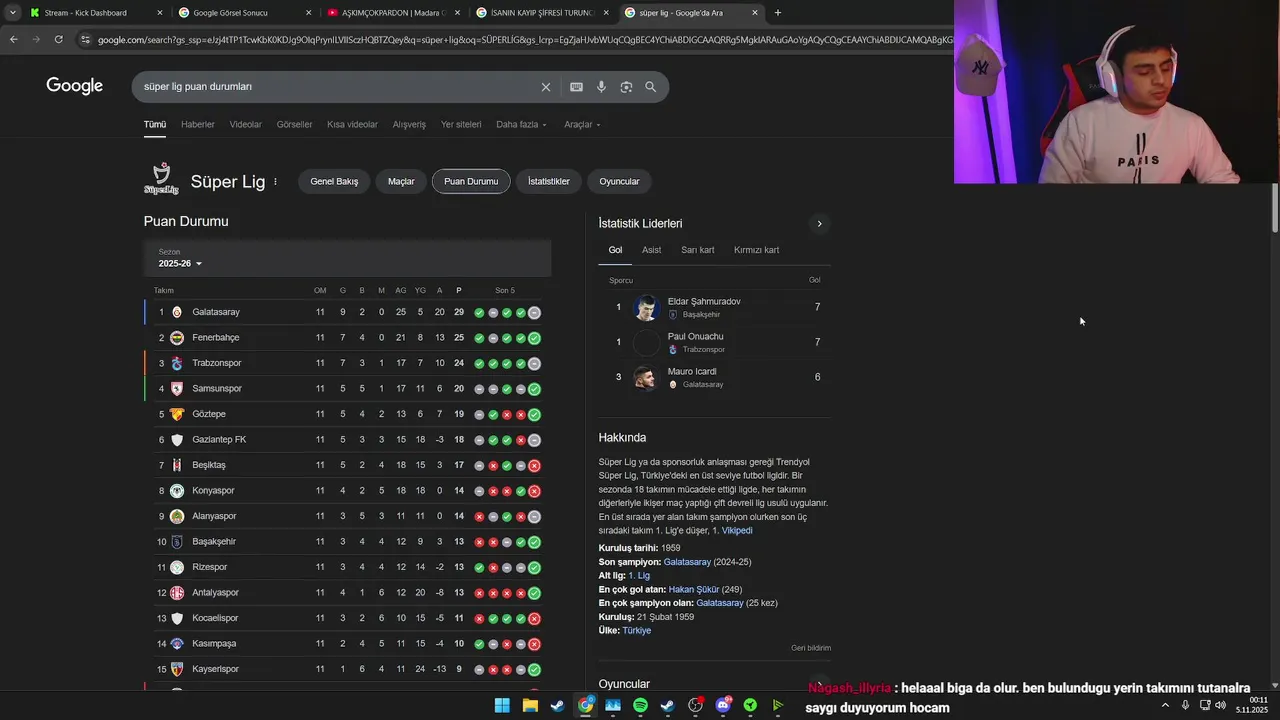Click the Trabzonspor team logo
This screenshot has height=720, width=1280.
click(177, 363)
